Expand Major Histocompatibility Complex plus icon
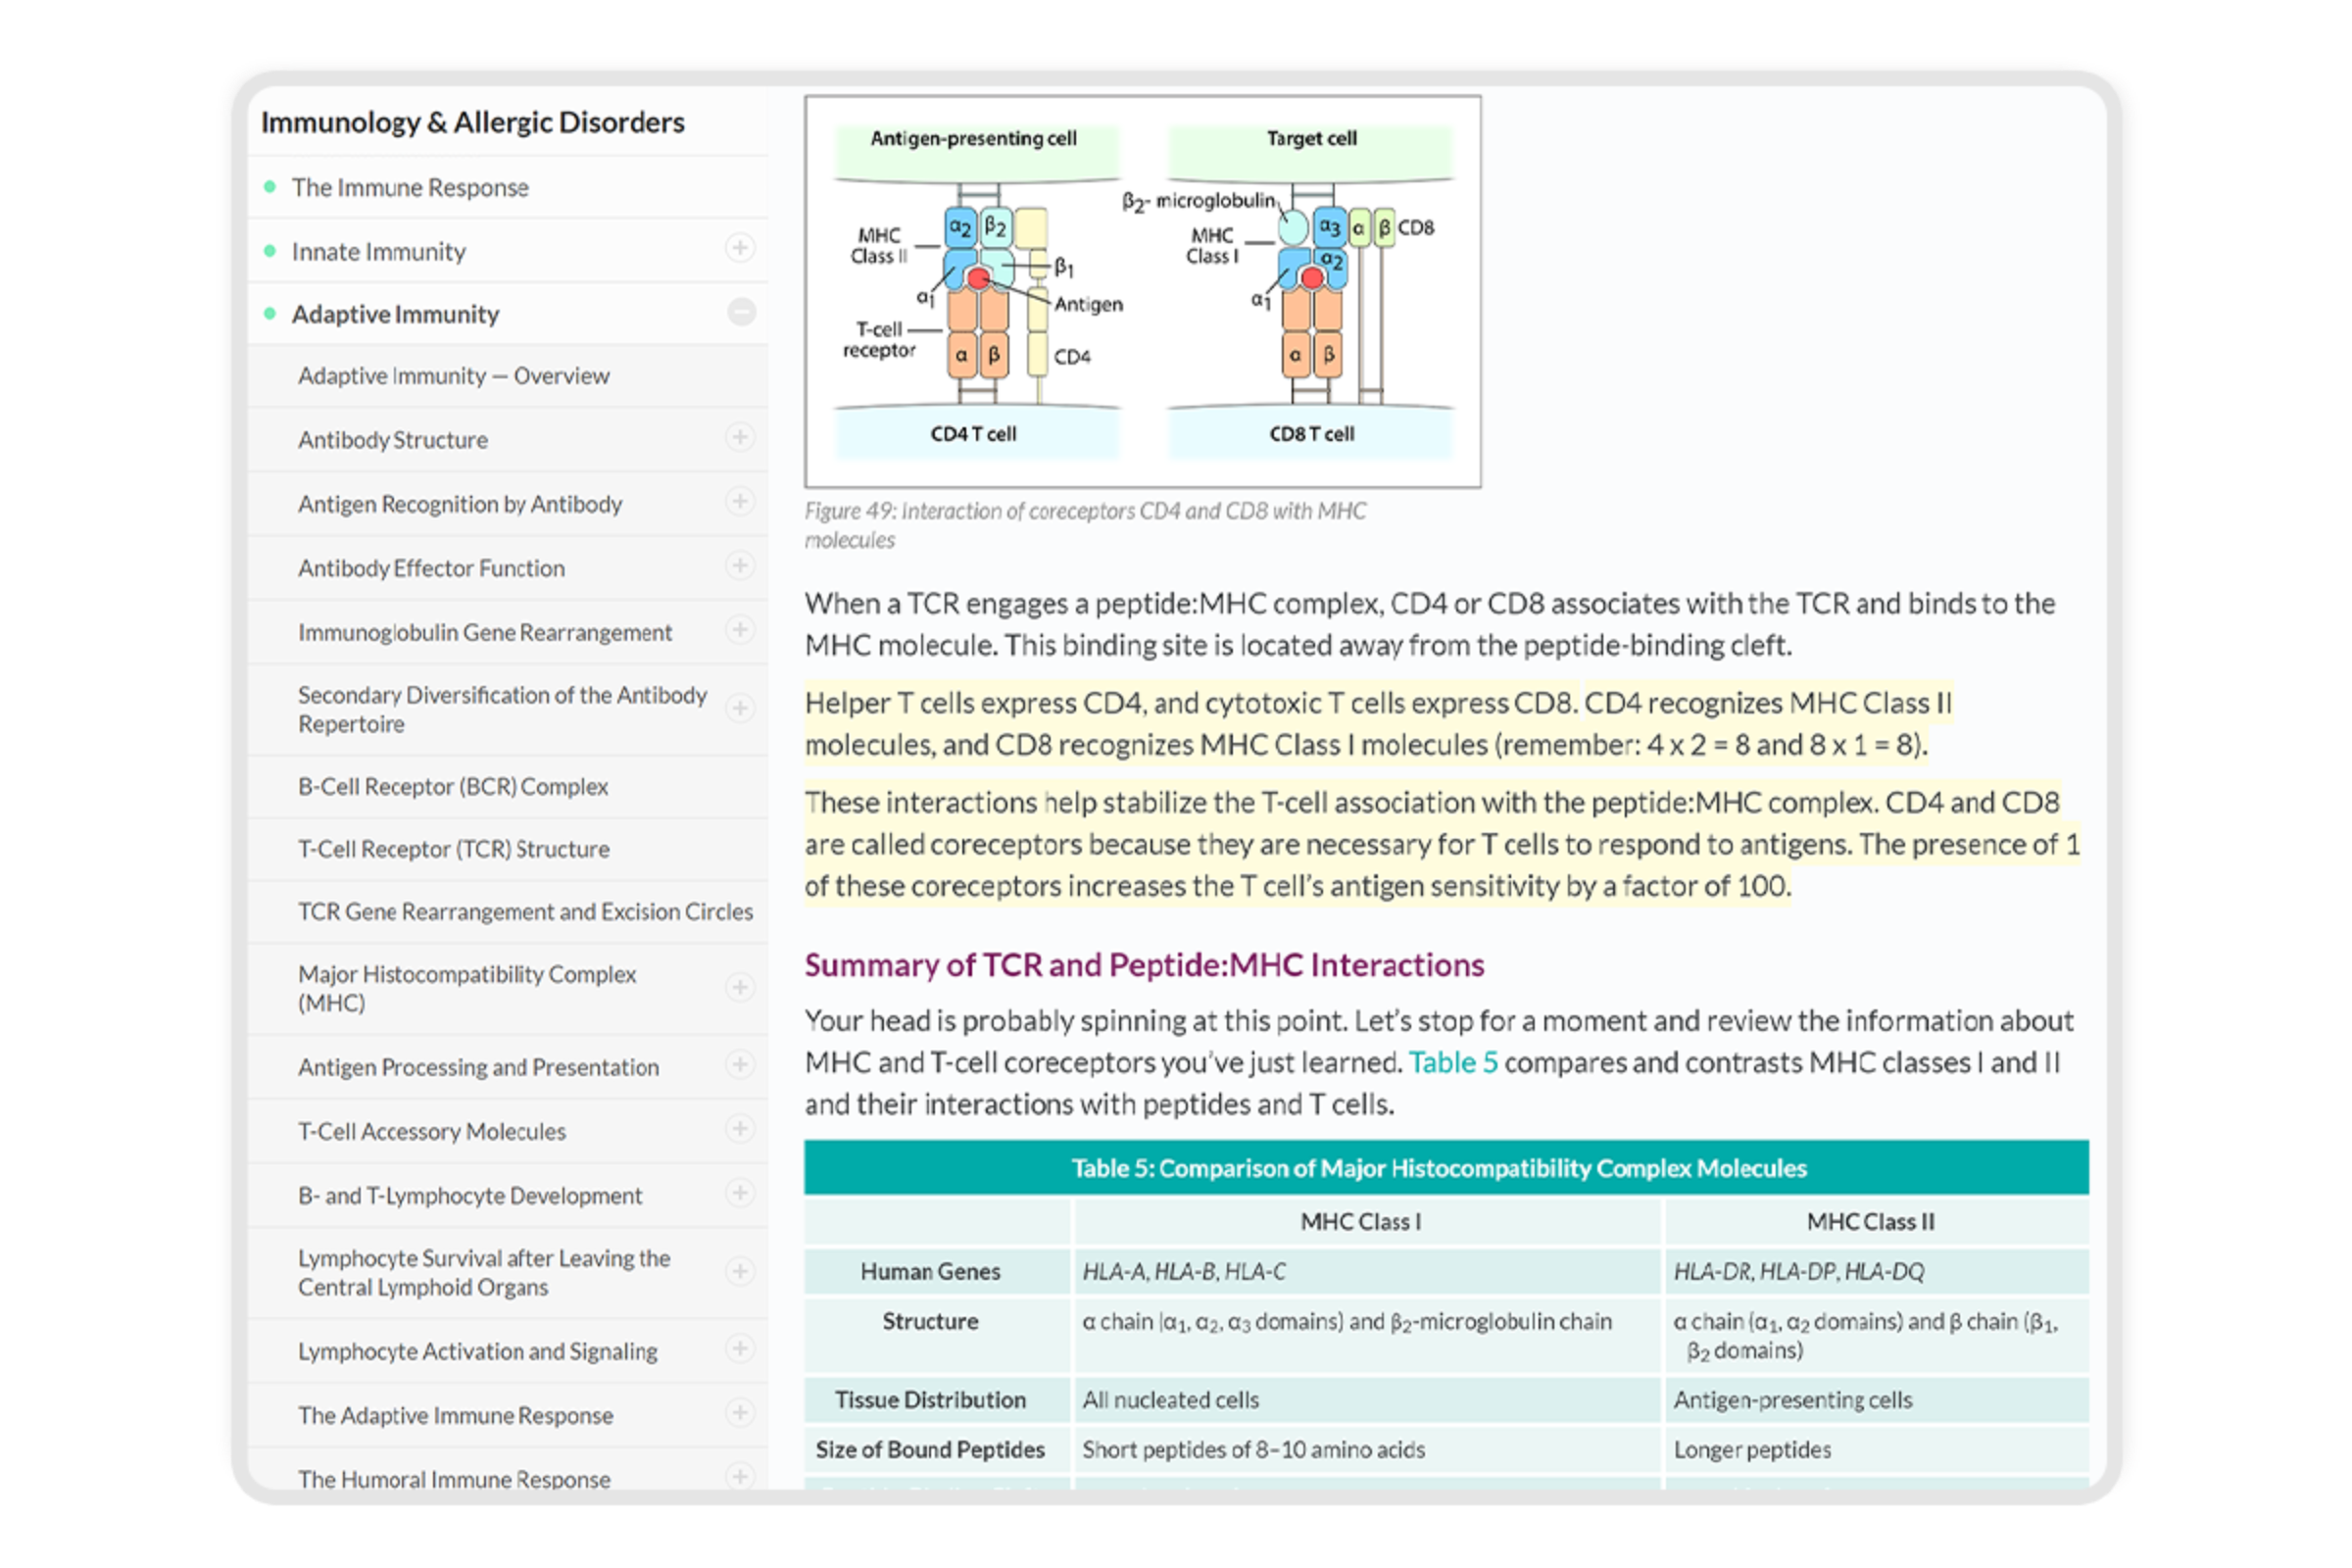 (x=739, y=987)
